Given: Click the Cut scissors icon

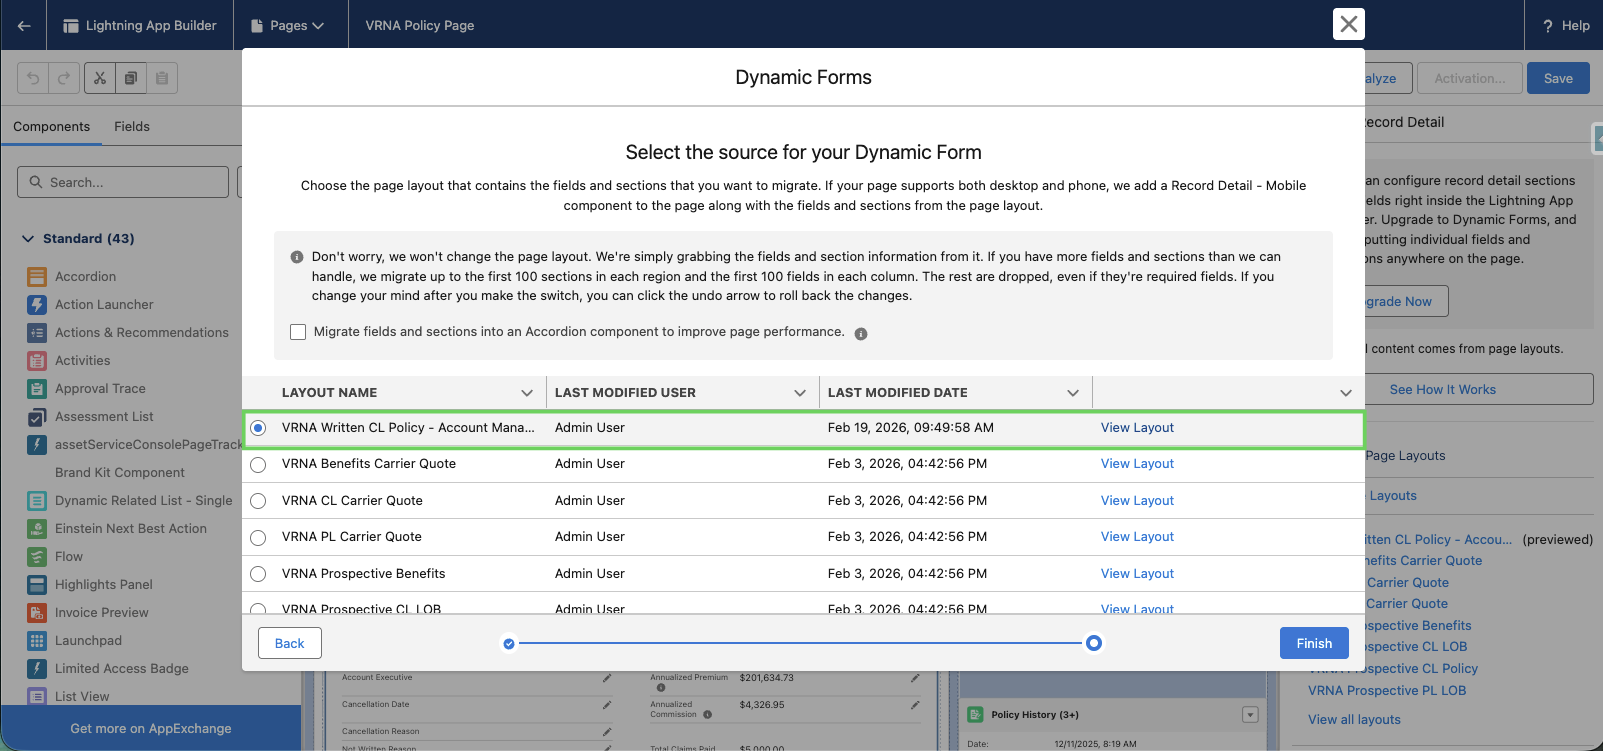Looking at the screenshot, I should coord(100,78).
